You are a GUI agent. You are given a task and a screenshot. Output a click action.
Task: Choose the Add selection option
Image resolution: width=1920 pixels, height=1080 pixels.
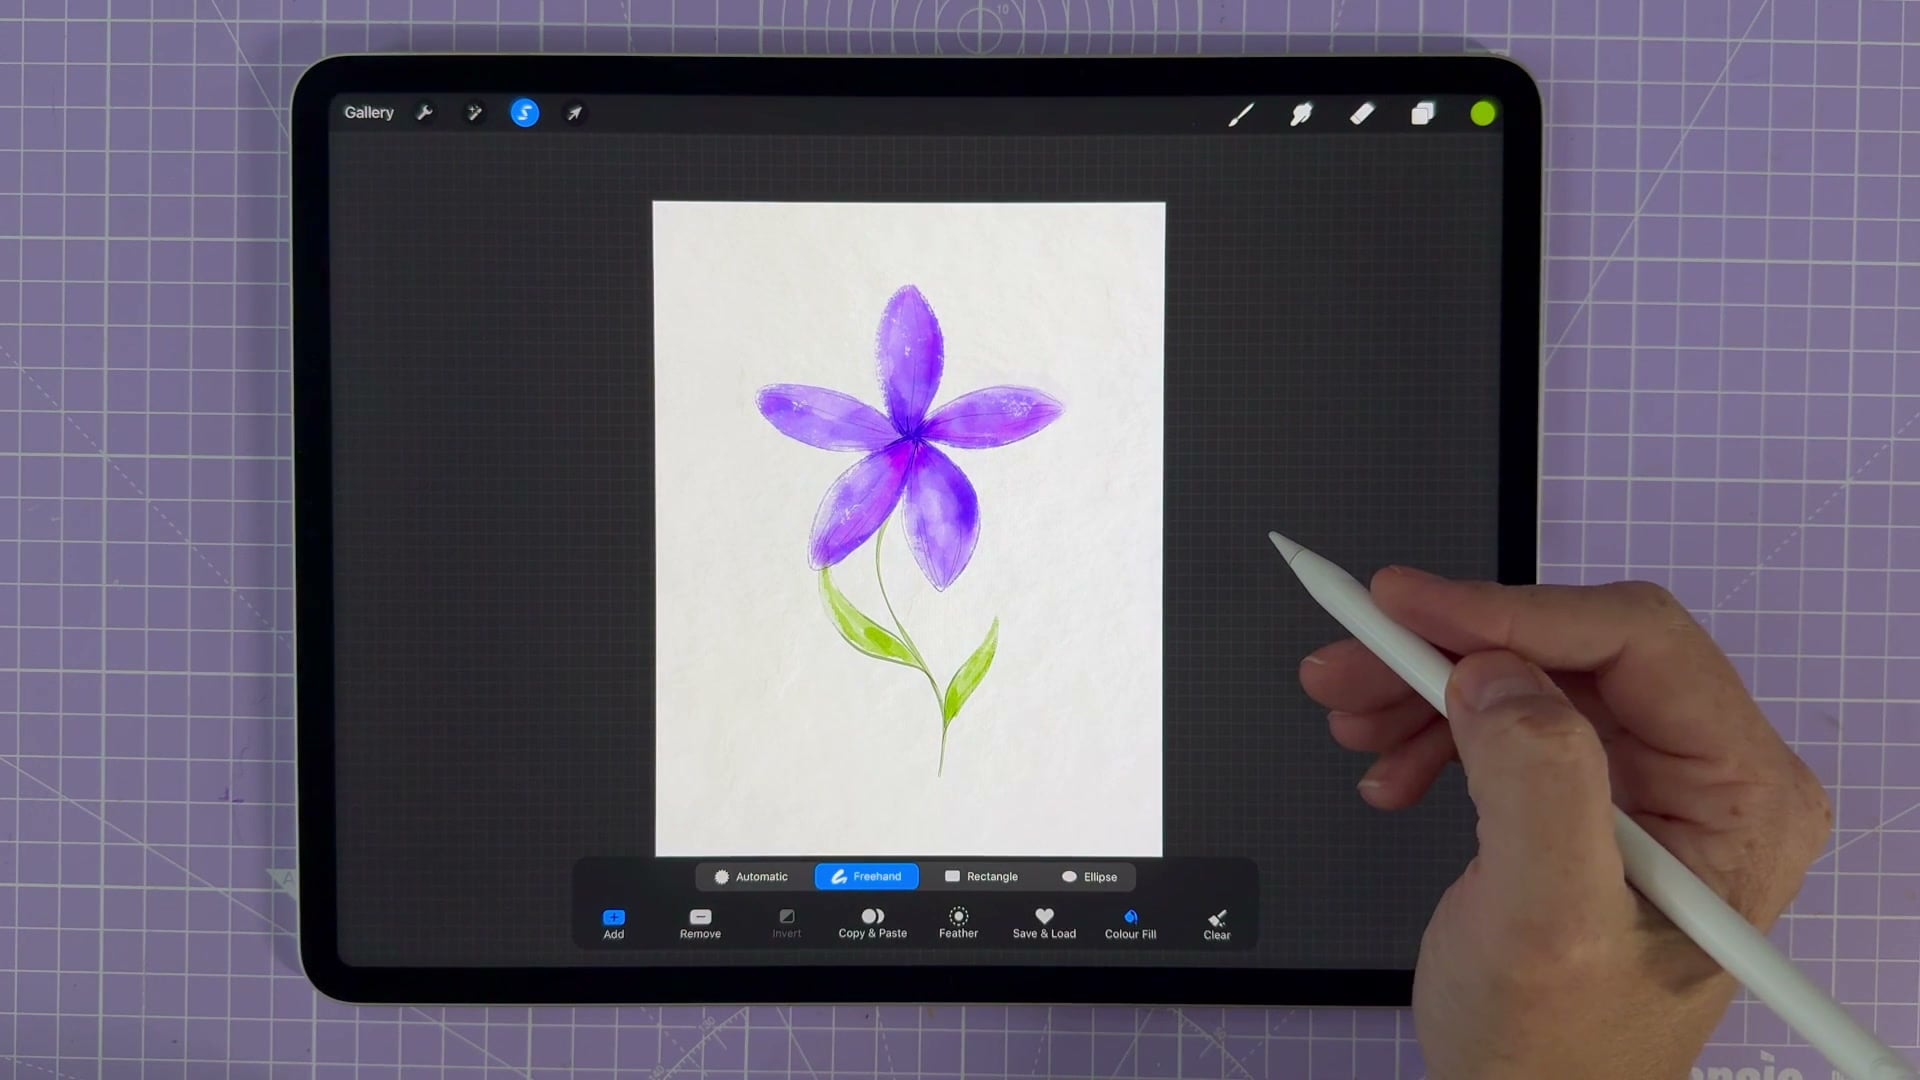tap(614, 924)
